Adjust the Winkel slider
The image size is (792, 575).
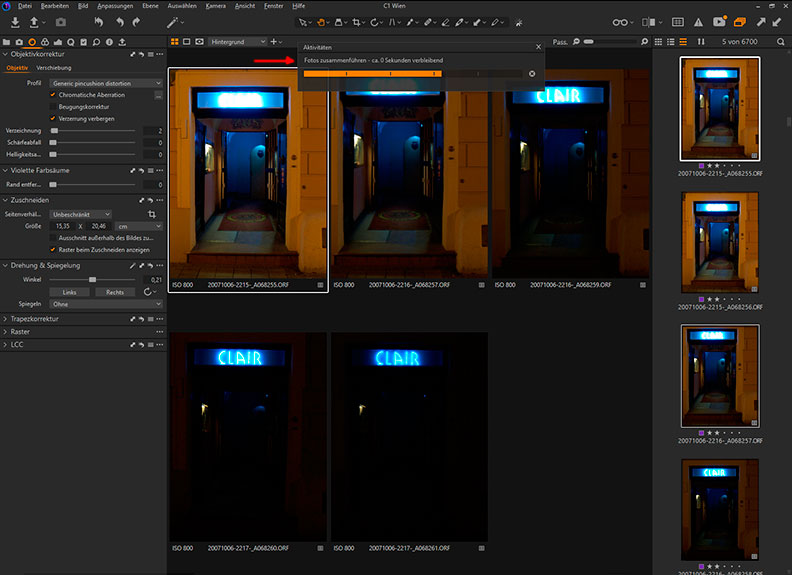92,279
